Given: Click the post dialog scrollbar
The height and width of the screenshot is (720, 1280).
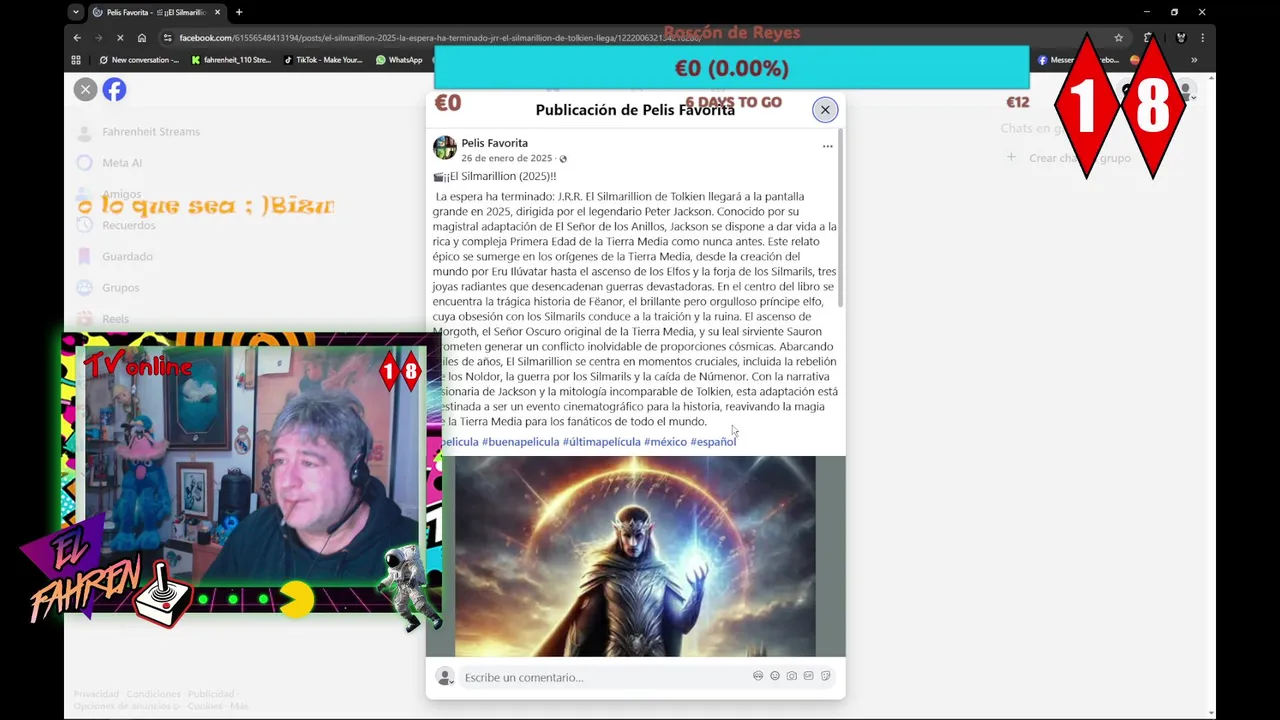Looking at the screenshot, I should (841, 217).
